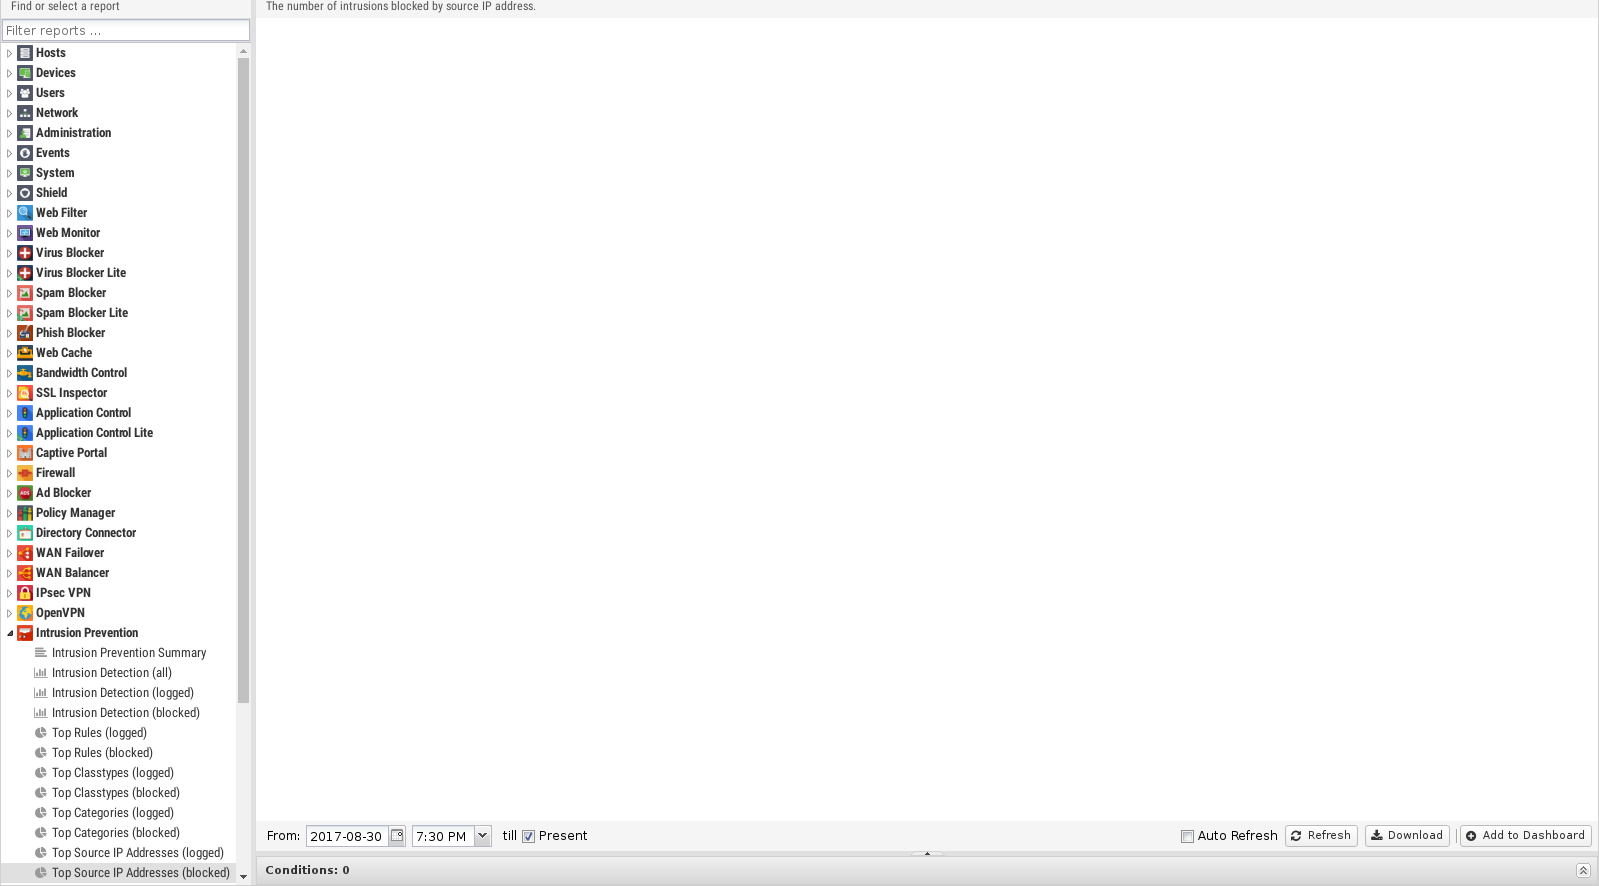Open Intrusion Detection (logged) report
This screenshot has height=886, width=1599.
(123, 693)
